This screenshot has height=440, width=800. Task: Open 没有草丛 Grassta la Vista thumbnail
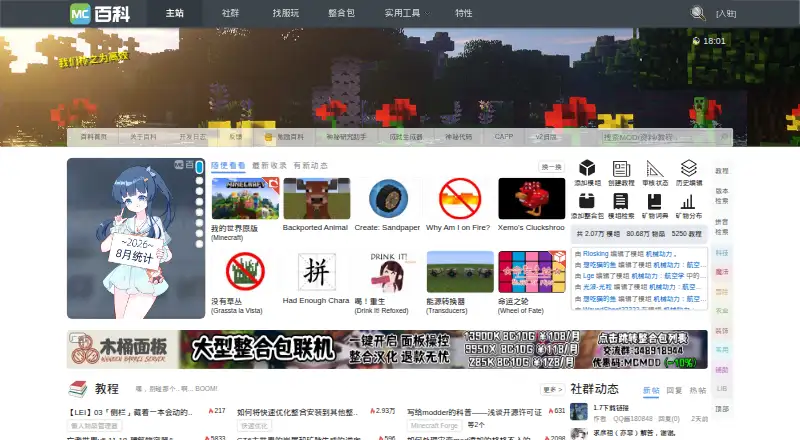[245, 272]
